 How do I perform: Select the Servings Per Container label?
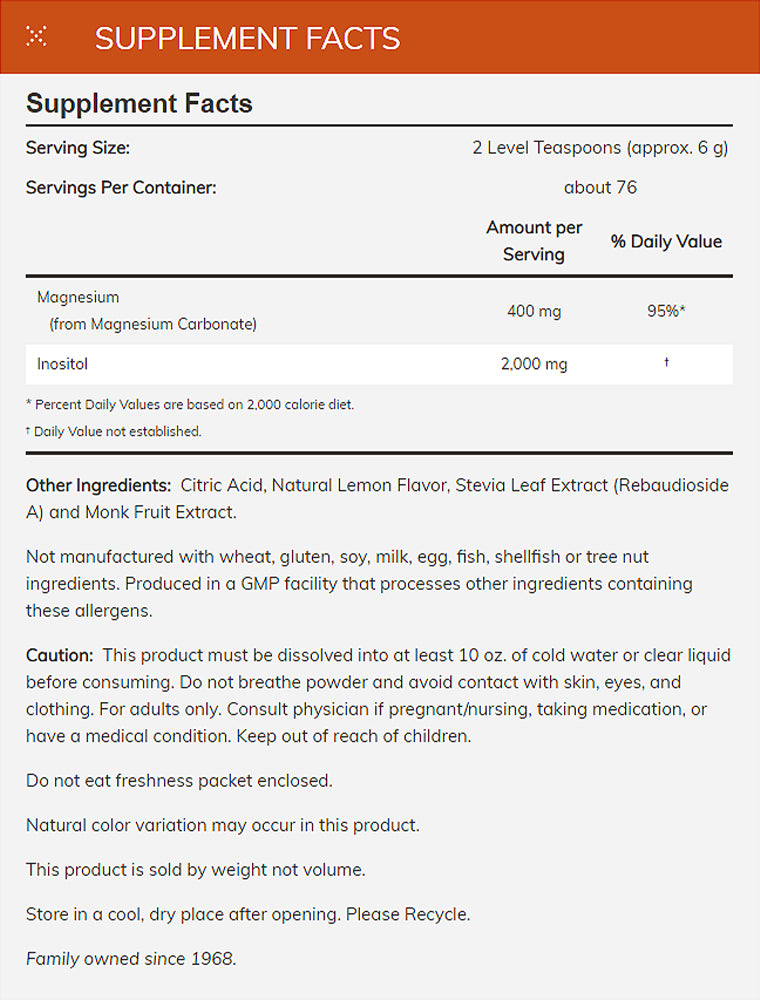121,187
